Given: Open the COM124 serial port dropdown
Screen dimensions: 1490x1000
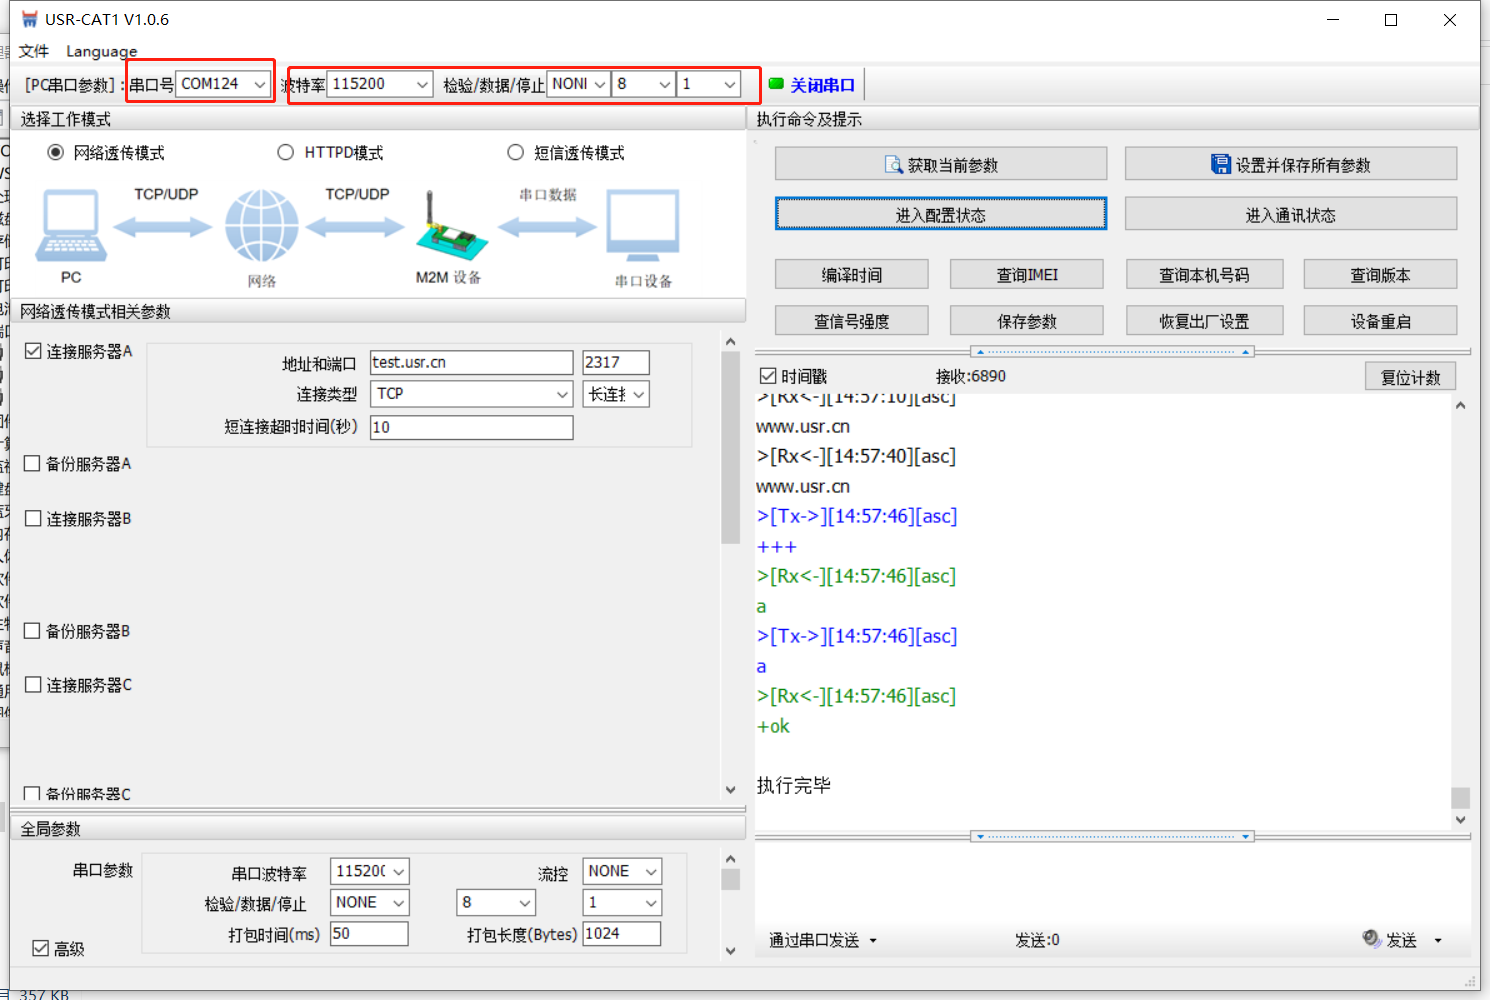Looking at the screenshot, I should tap(260, 85).
